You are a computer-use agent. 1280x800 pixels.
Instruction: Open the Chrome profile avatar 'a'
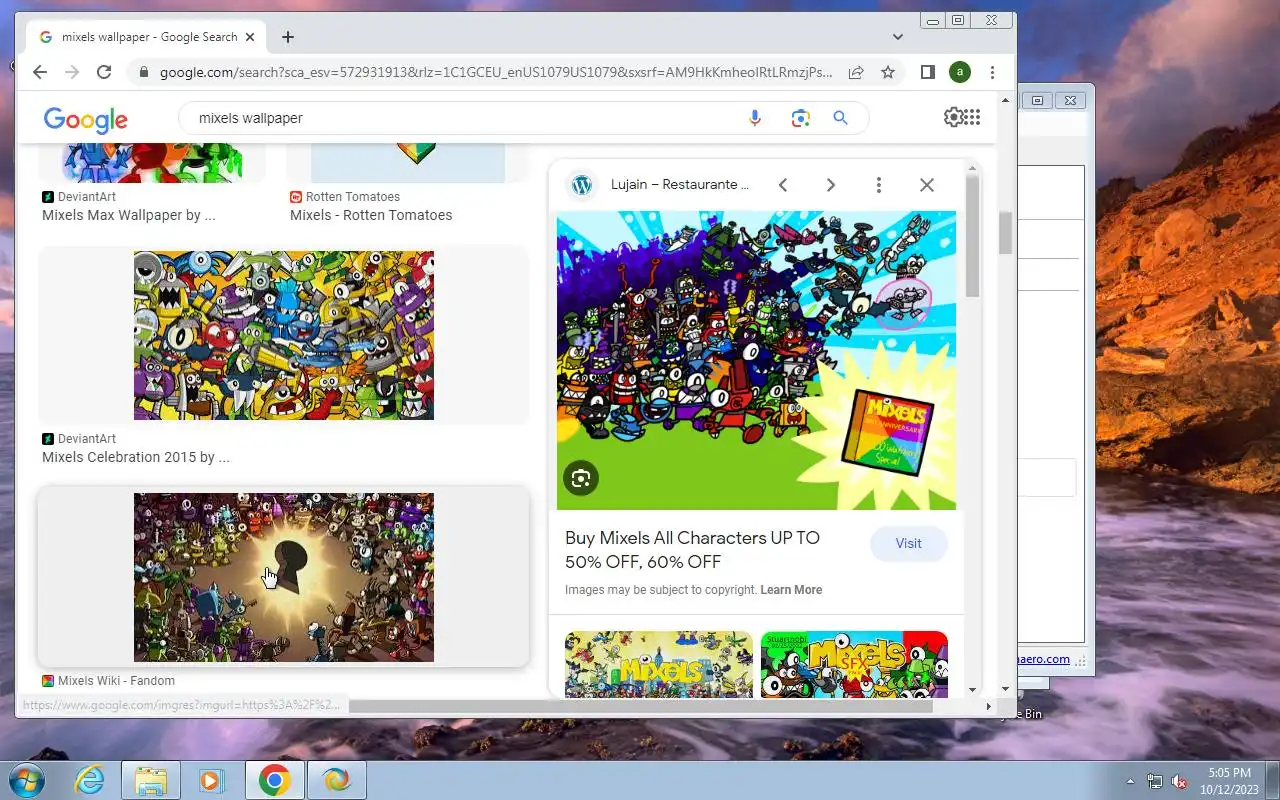(959, 72)
